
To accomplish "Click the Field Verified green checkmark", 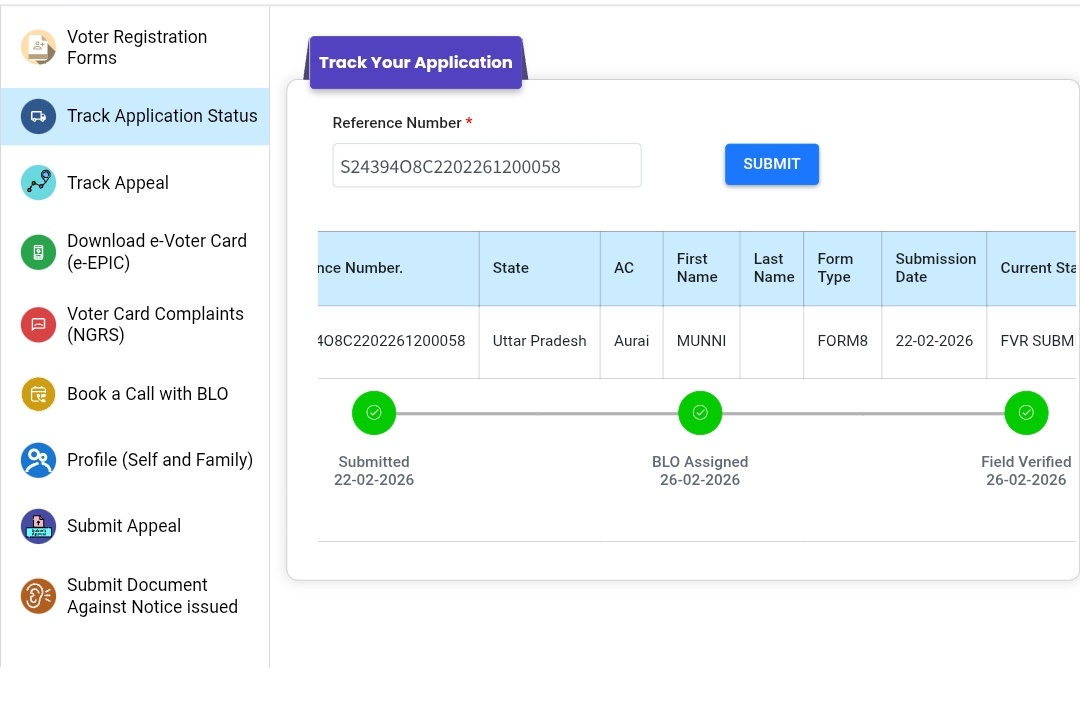I will click(1026, 412).
